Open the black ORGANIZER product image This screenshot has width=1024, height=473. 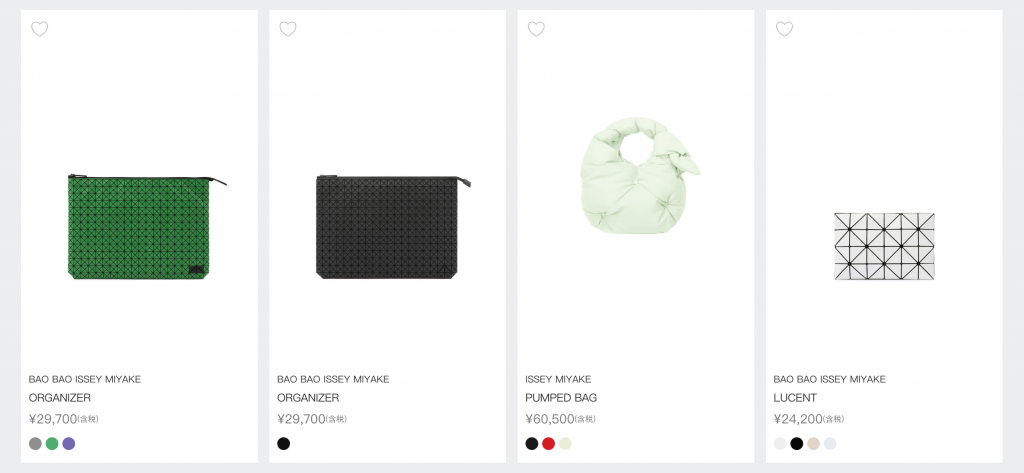tap(387, 226)
